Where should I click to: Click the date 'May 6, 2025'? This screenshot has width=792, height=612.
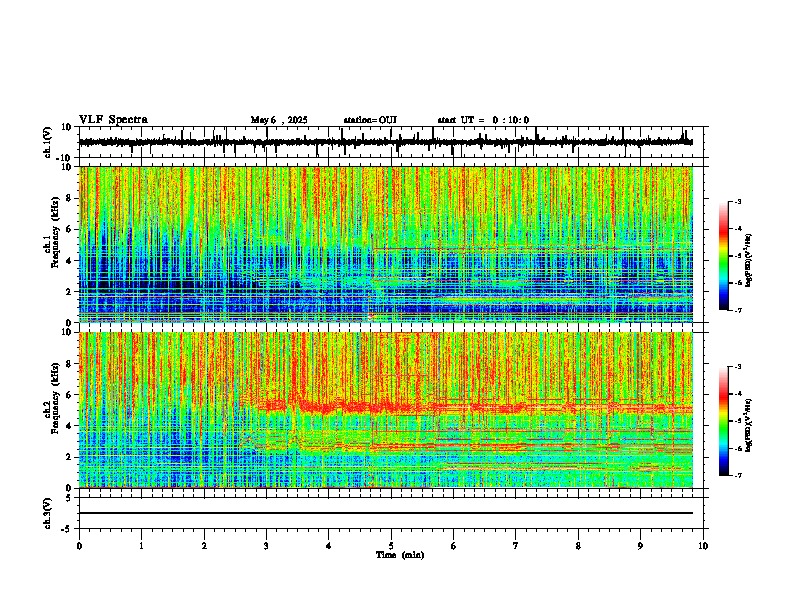(x=279, y=120)
